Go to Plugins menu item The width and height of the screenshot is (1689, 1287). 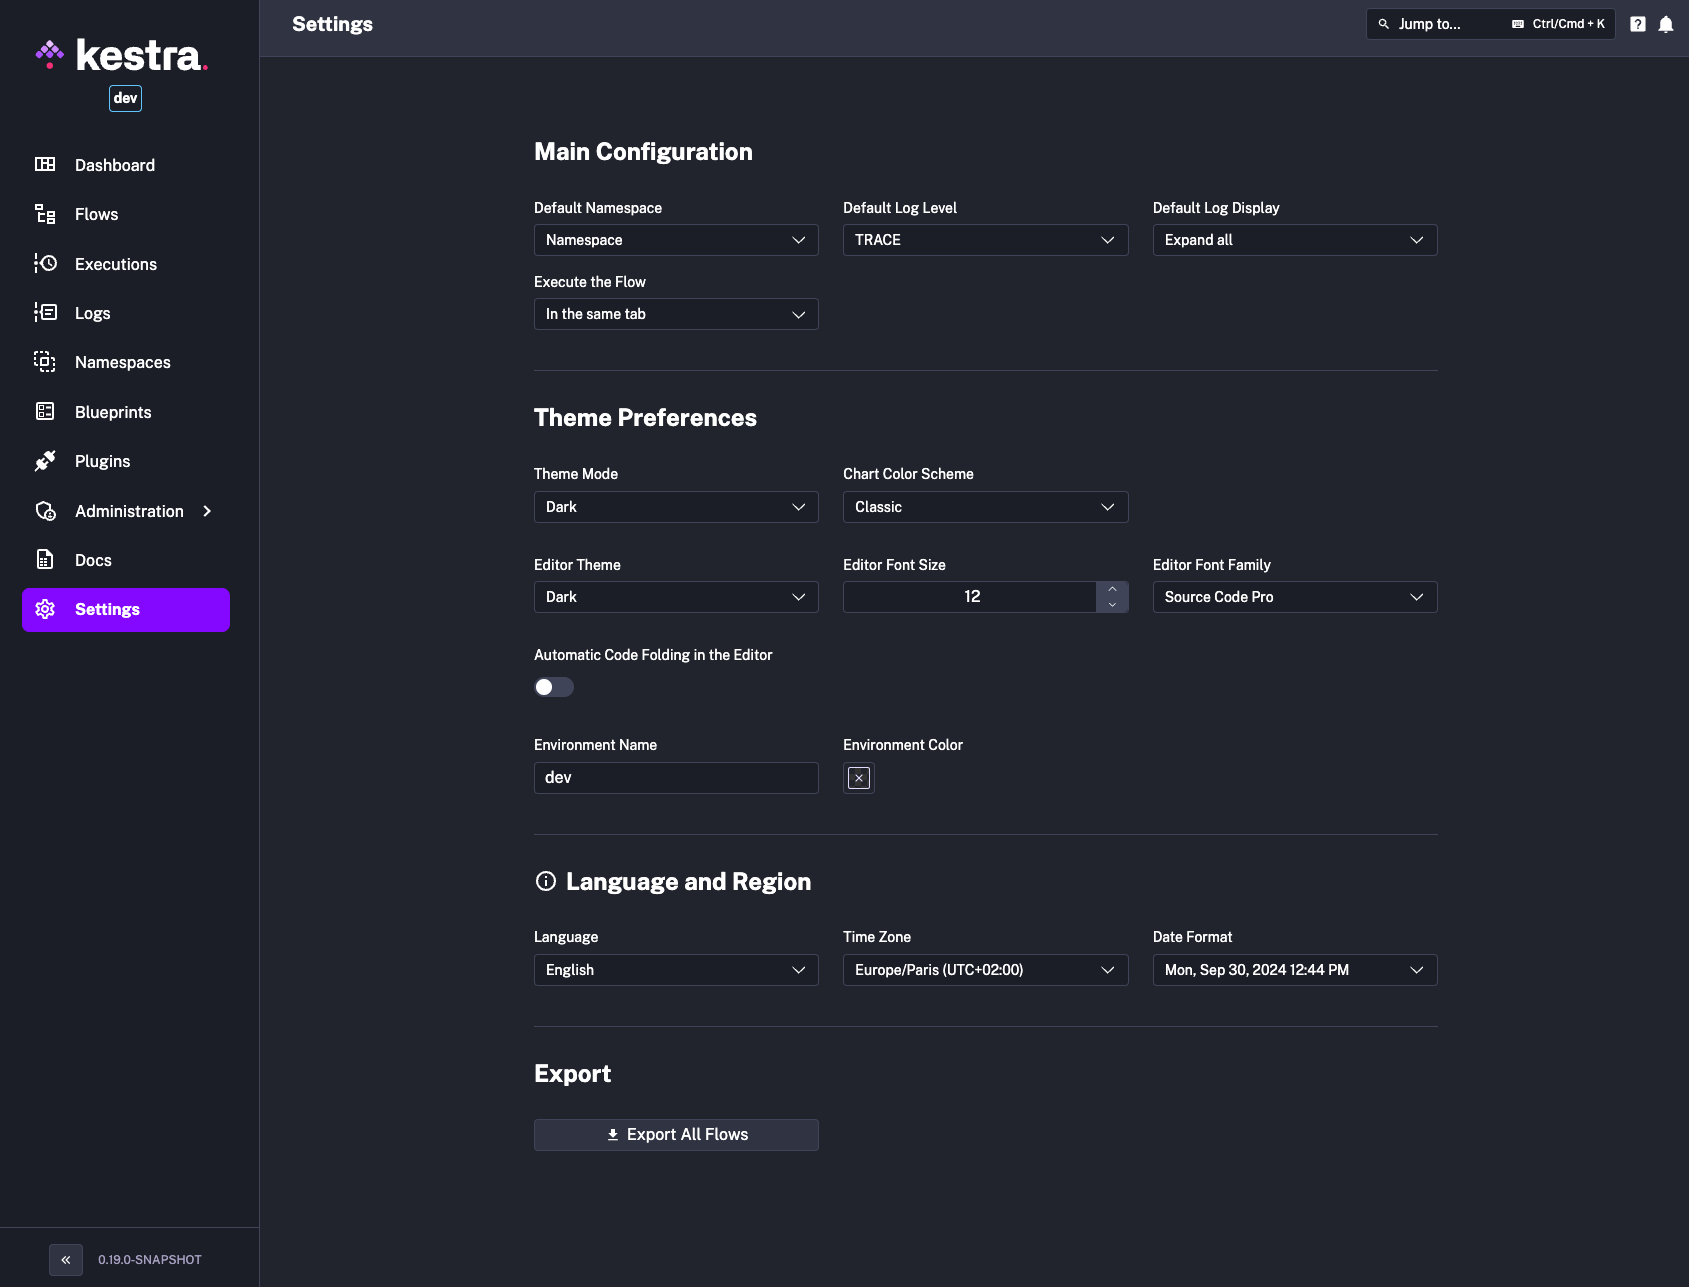coord(126,461)
